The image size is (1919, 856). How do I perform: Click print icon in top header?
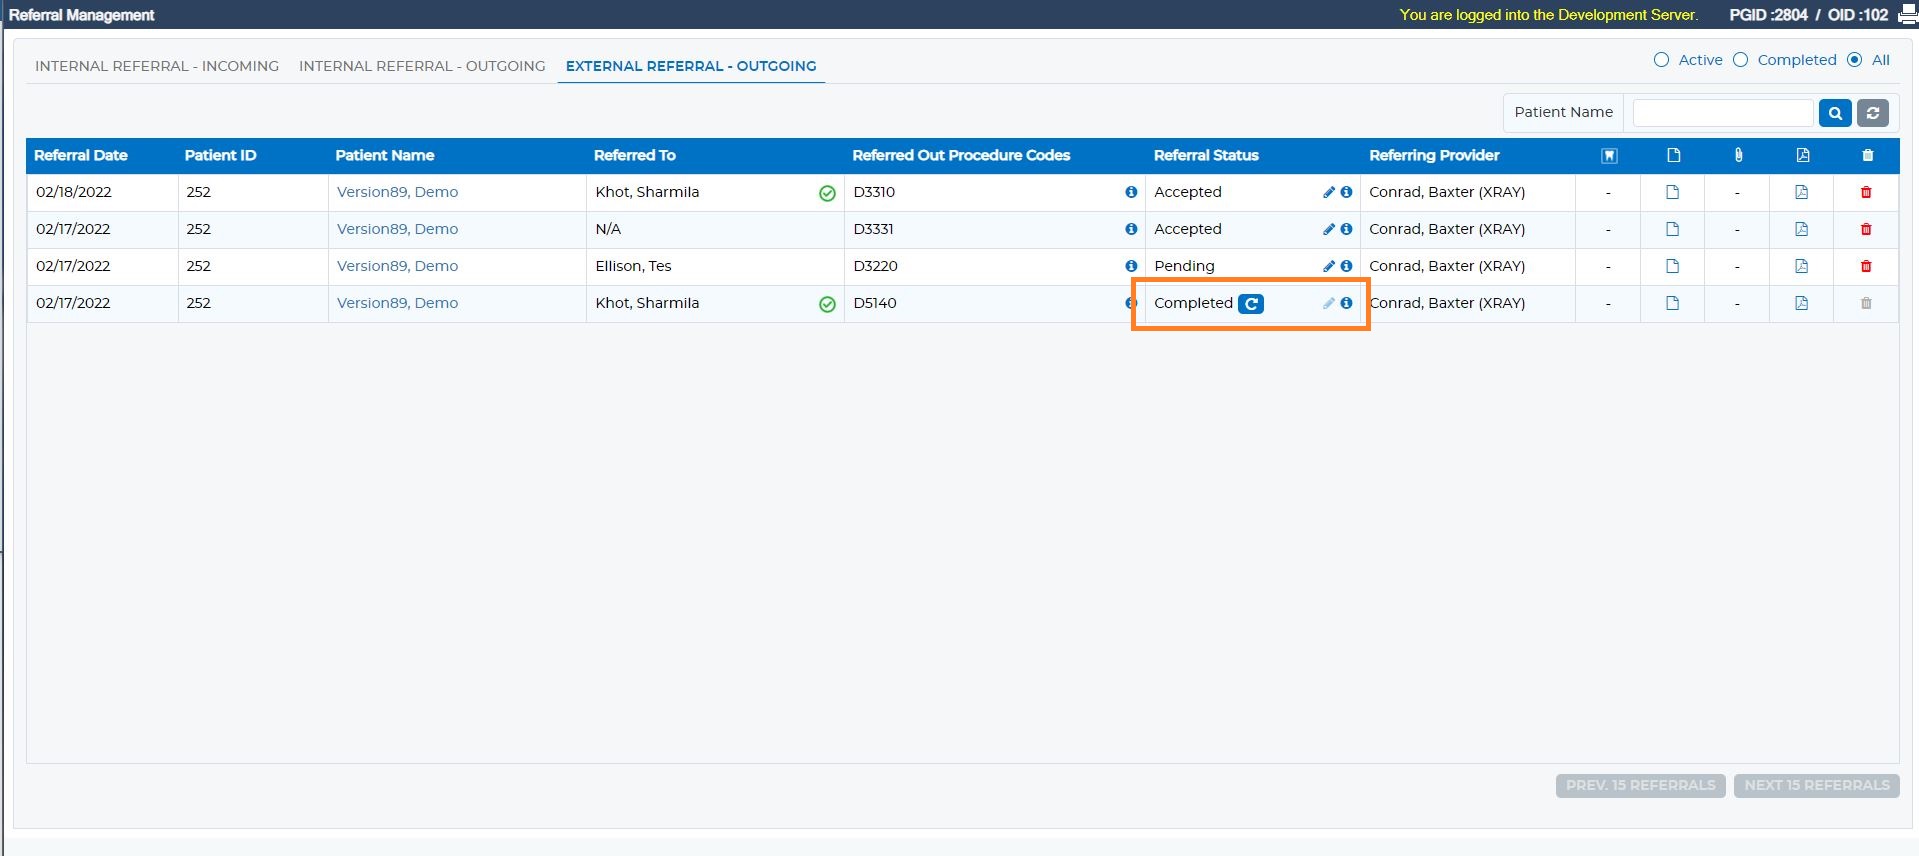[x=1907, y=15]
